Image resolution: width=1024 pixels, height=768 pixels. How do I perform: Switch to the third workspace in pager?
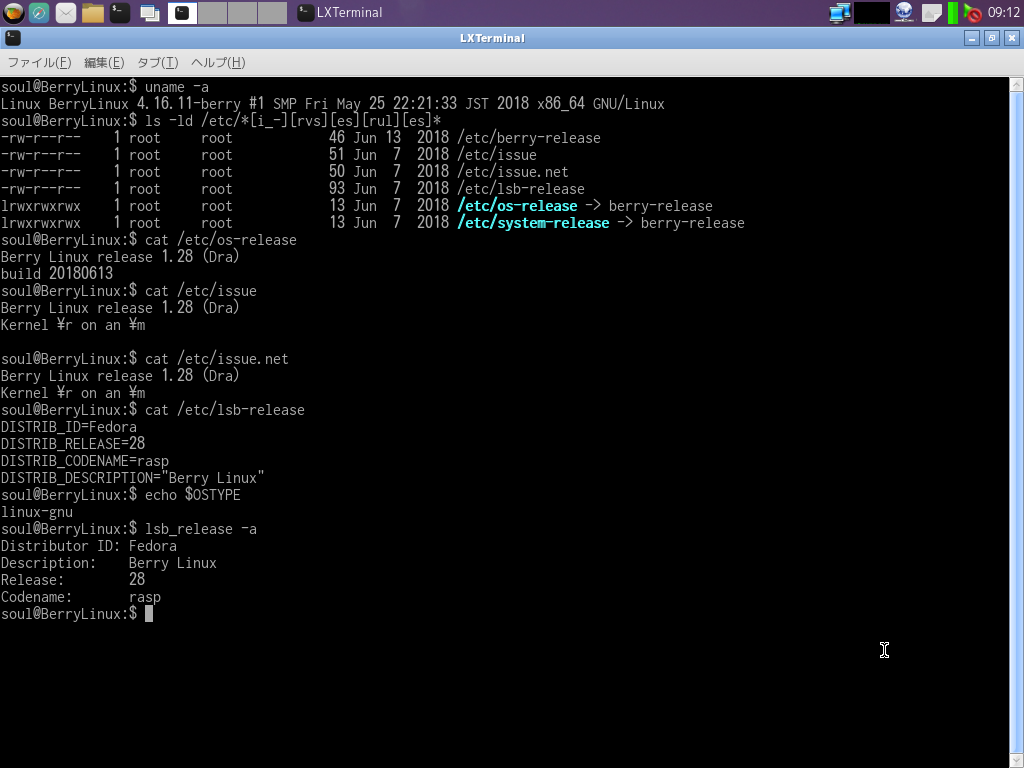242,12
